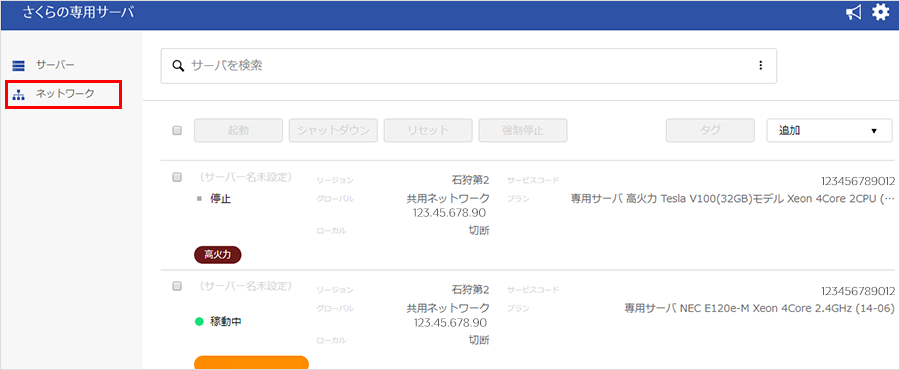Click the 追加 dropdown arrow
Screen dimensions: 900x370
[874, 131]
